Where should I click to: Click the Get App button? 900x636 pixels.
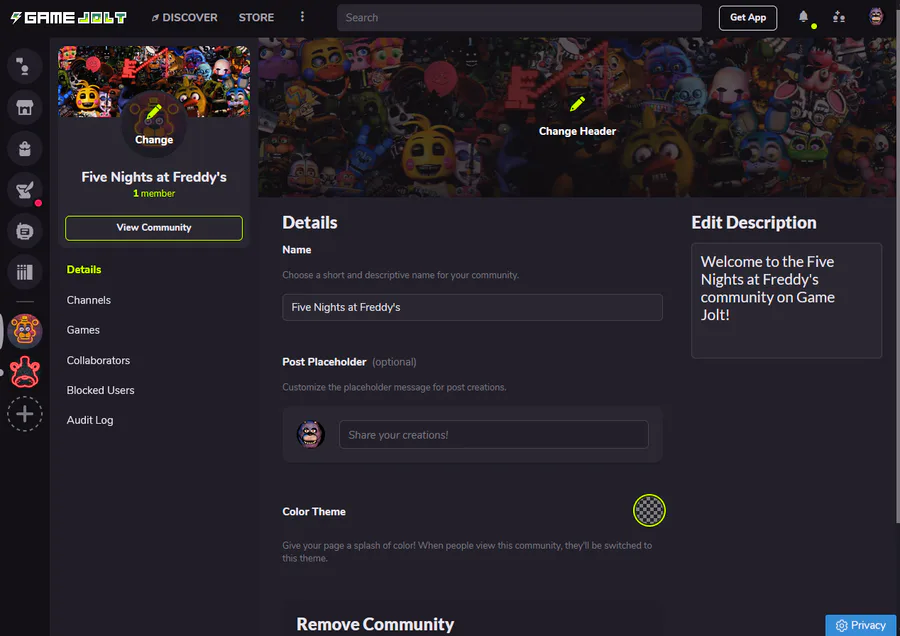click(747, 18)
